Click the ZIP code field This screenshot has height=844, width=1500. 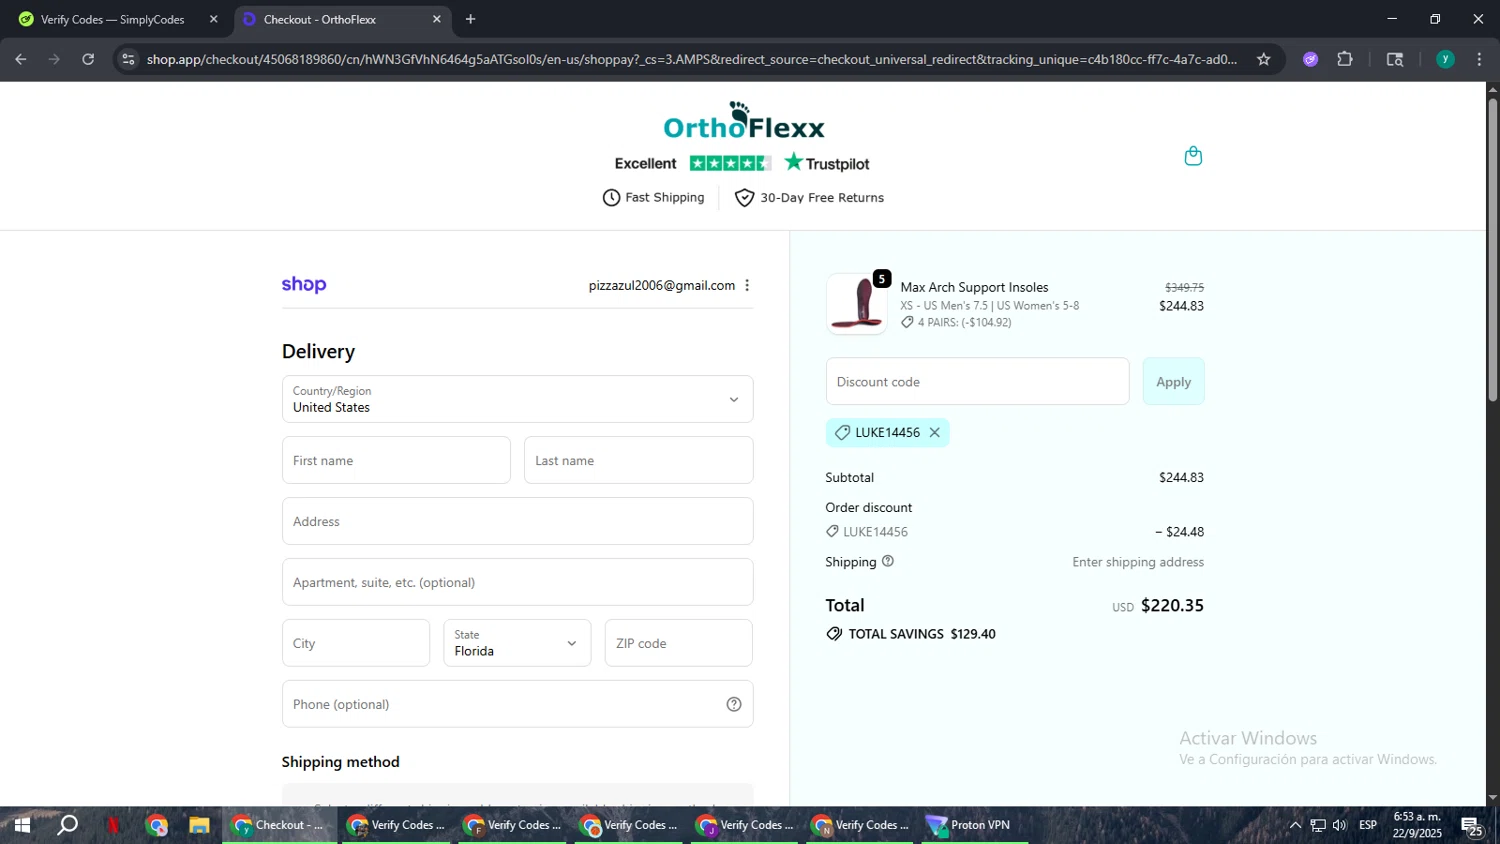679,643
